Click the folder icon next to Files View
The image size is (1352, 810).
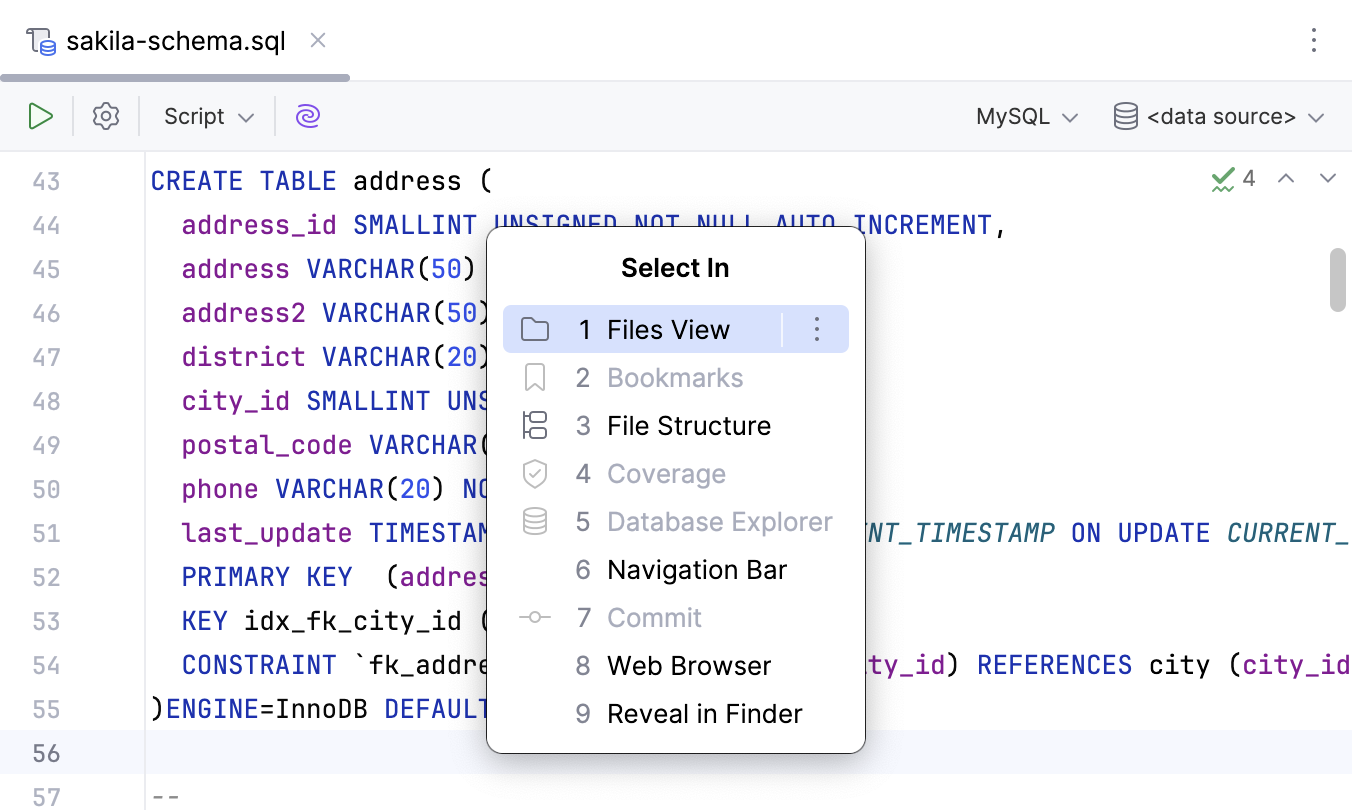pos(535,329)
